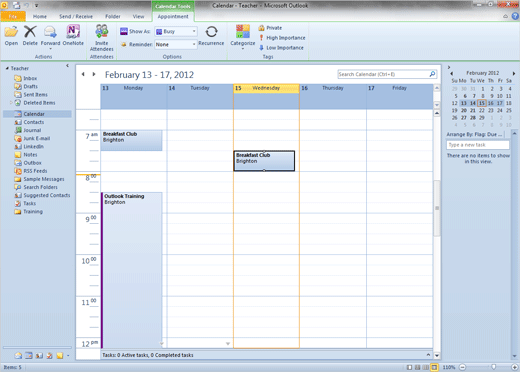520x372 pixels.
Task: Switch to the Home ribbon tab
Action: pyautogui.click(x=40, y=16)
